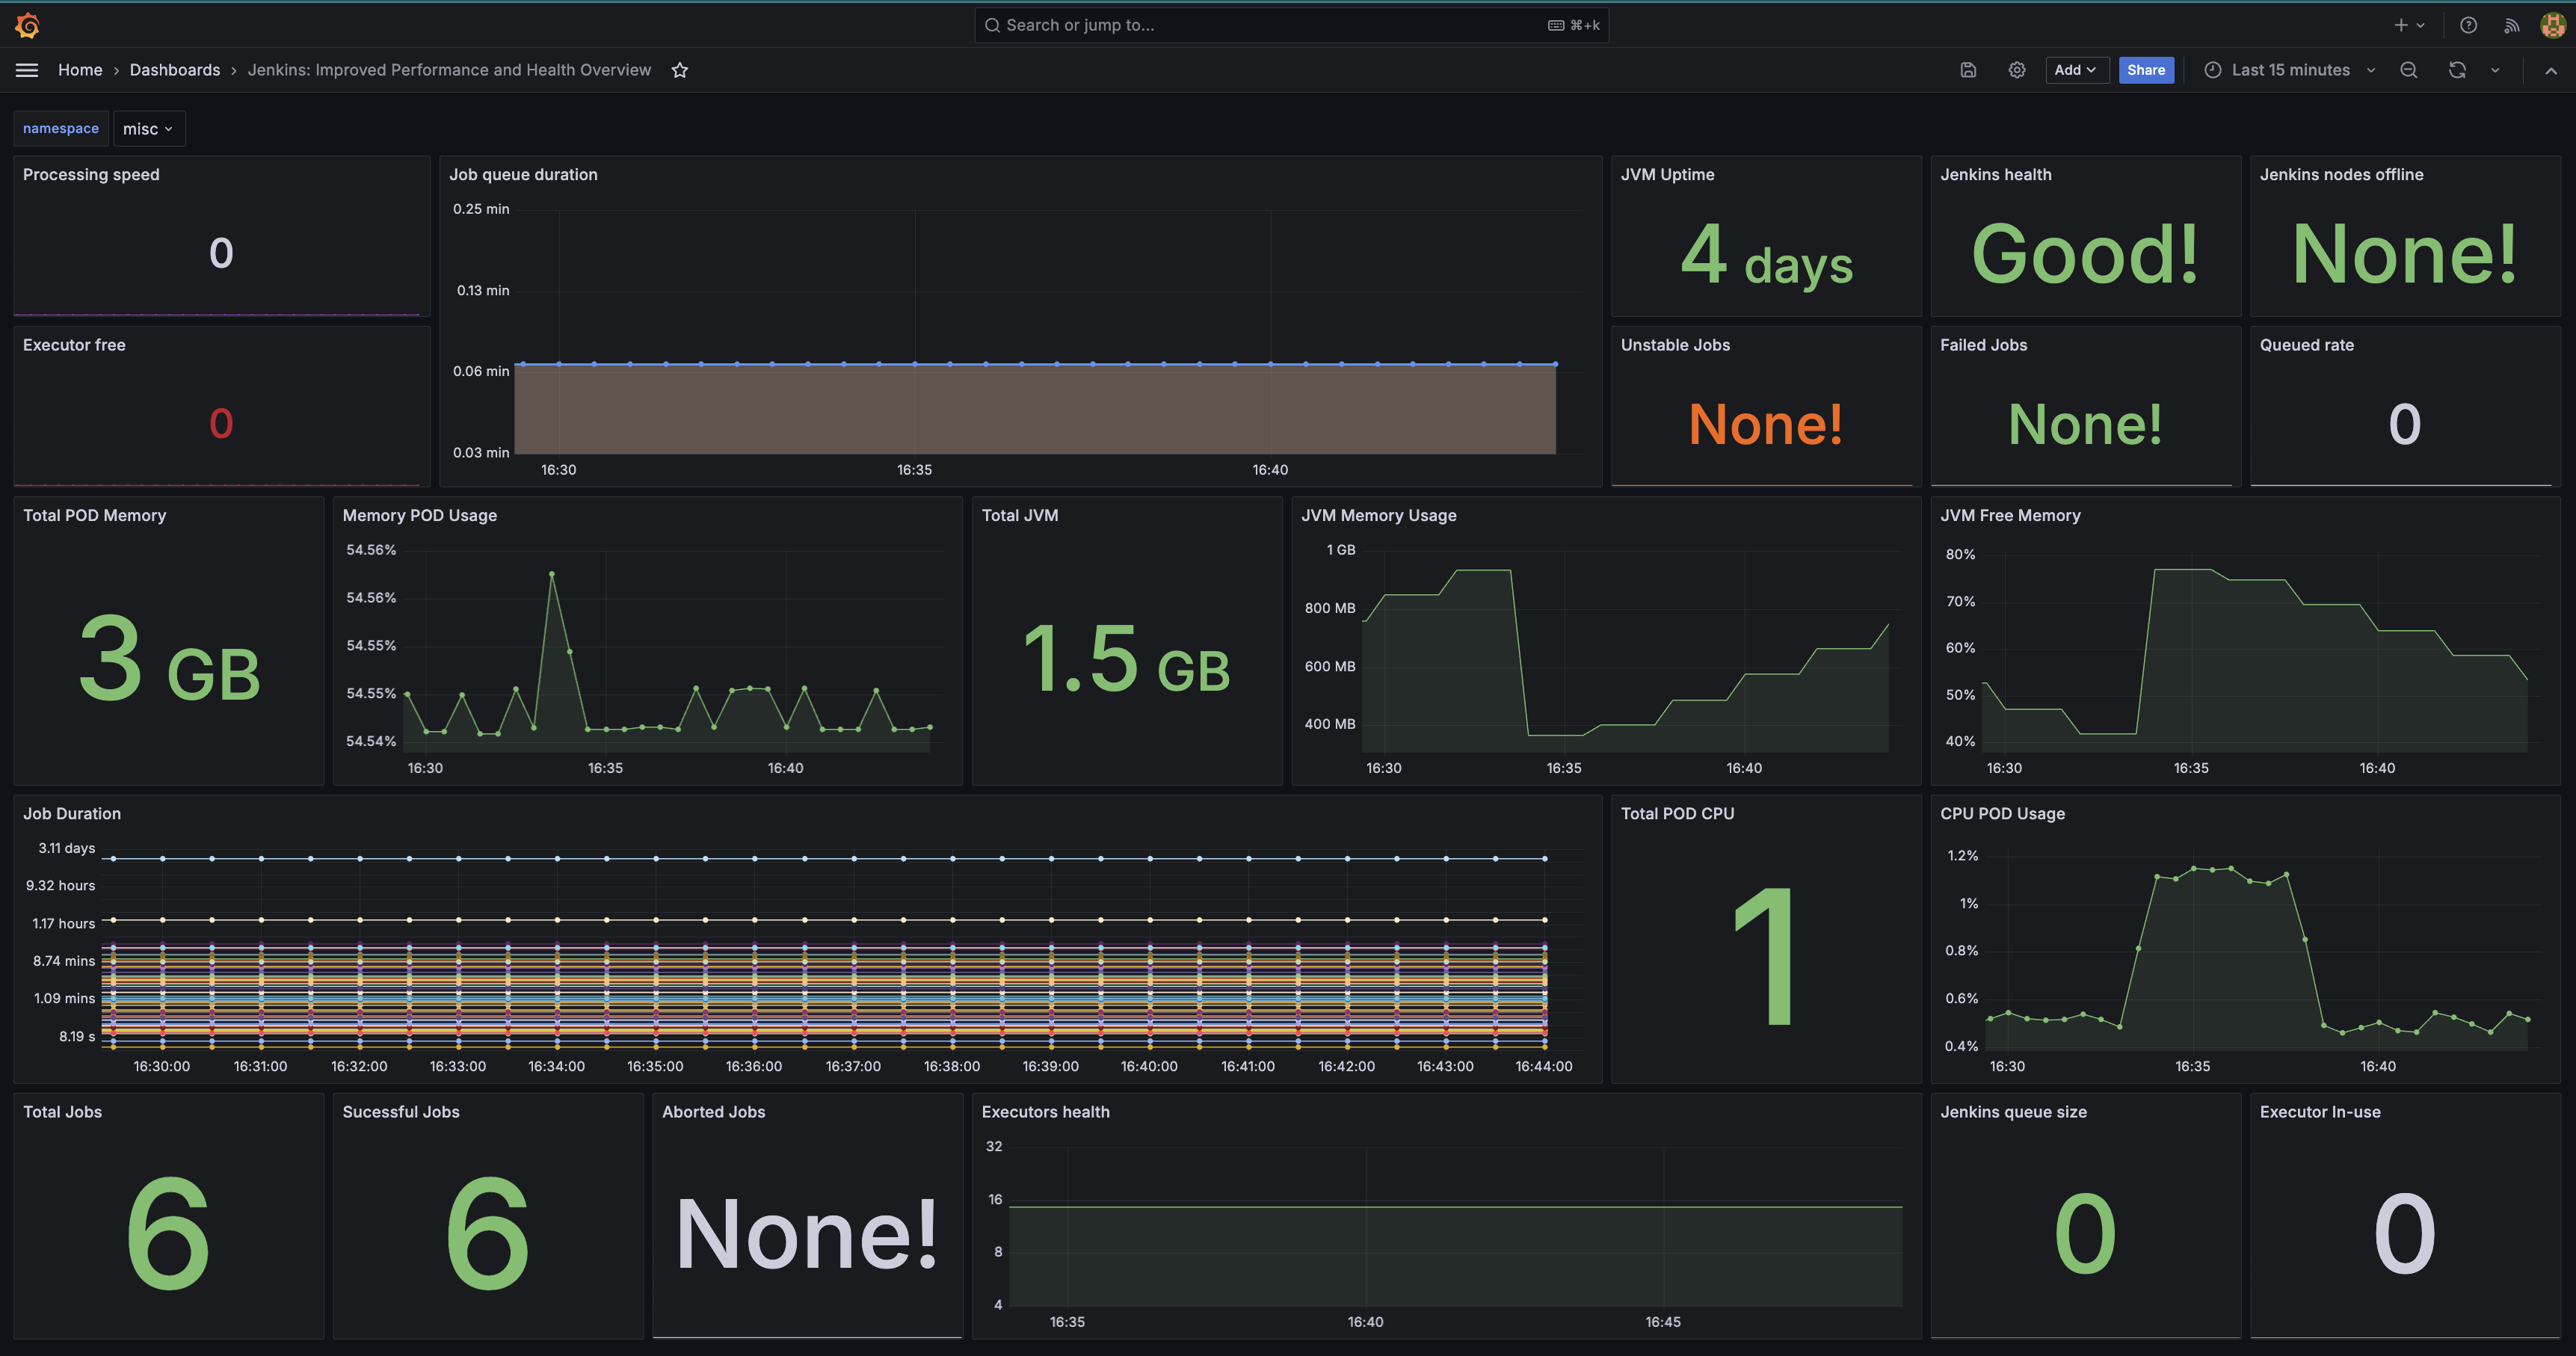This screenshot has width=2576, height=1356.
Task: Open the news feed icon
Action: coord(2511,25)
